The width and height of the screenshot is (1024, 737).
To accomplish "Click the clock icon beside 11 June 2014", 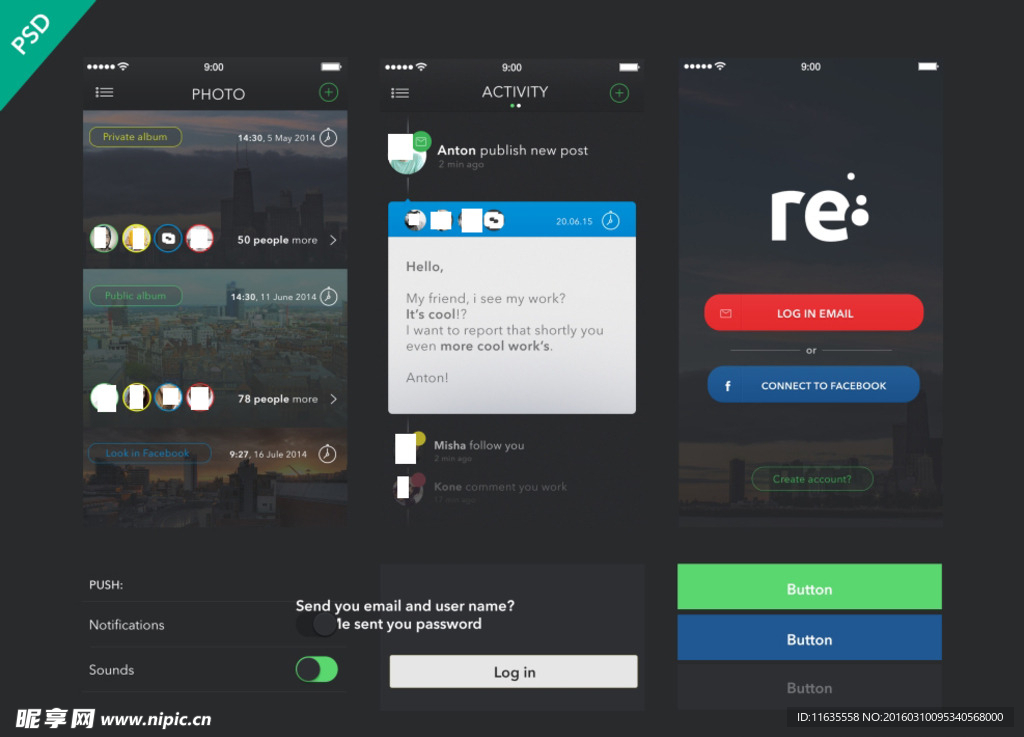I will 328,297.
